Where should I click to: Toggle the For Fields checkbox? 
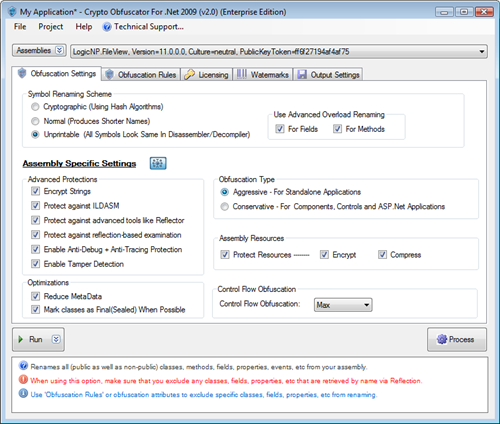(x=280, y=129)
